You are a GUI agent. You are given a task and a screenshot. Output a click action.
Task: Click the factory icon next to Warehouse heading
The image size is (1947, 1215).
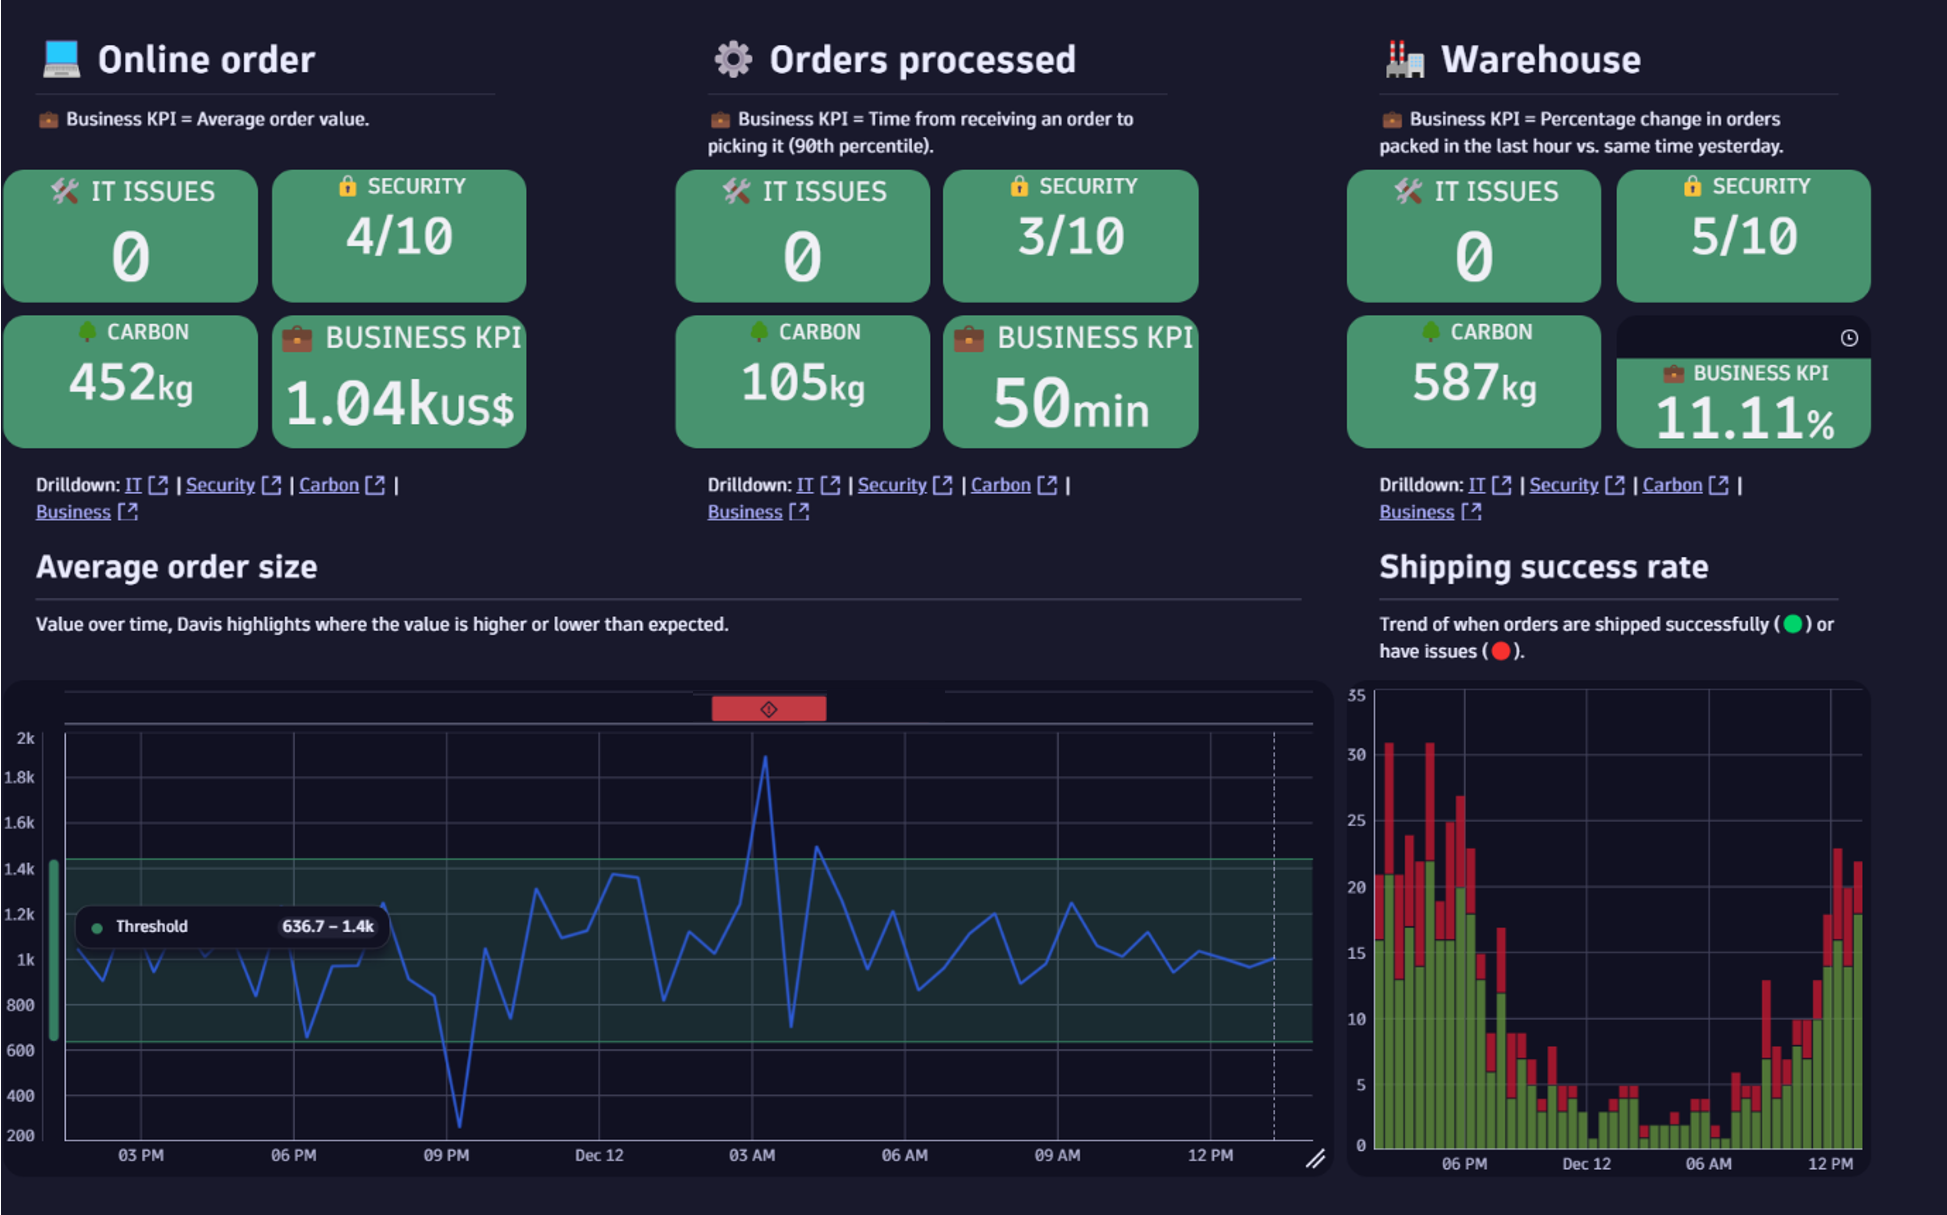tap(1404, 58)
